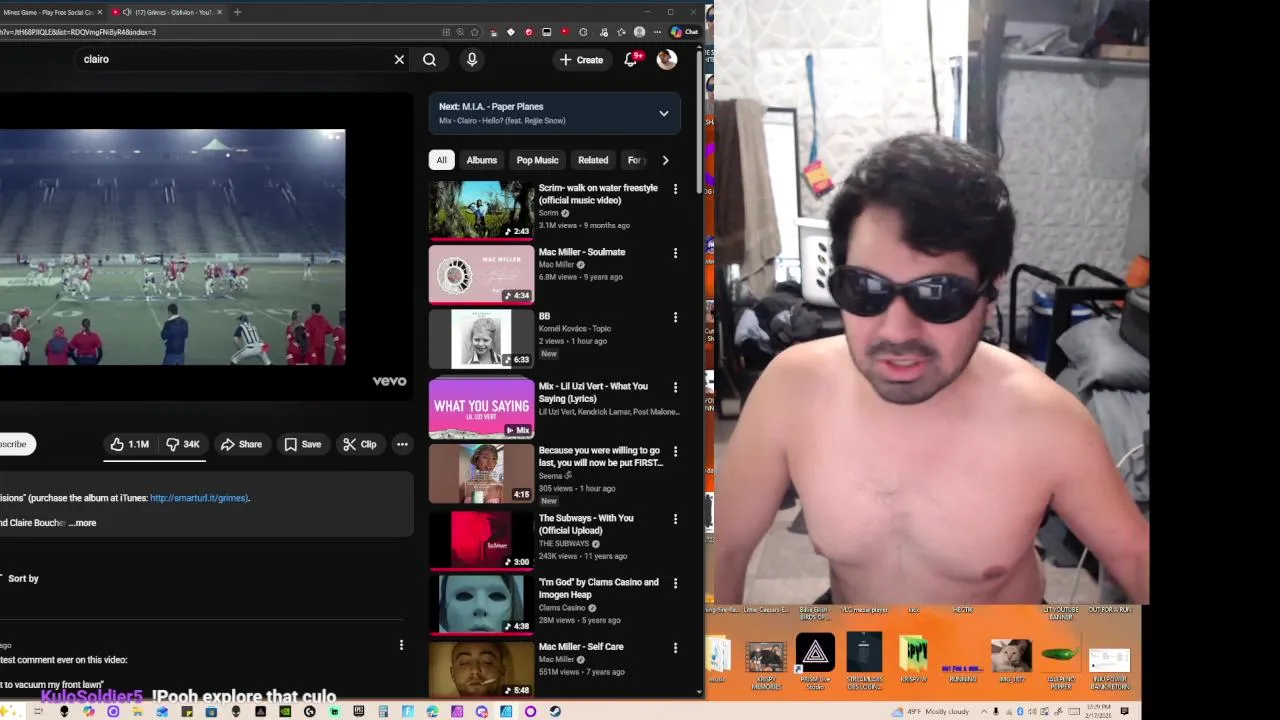
Task: Select the Albums filter chip
Action: [x=481, y=160]
